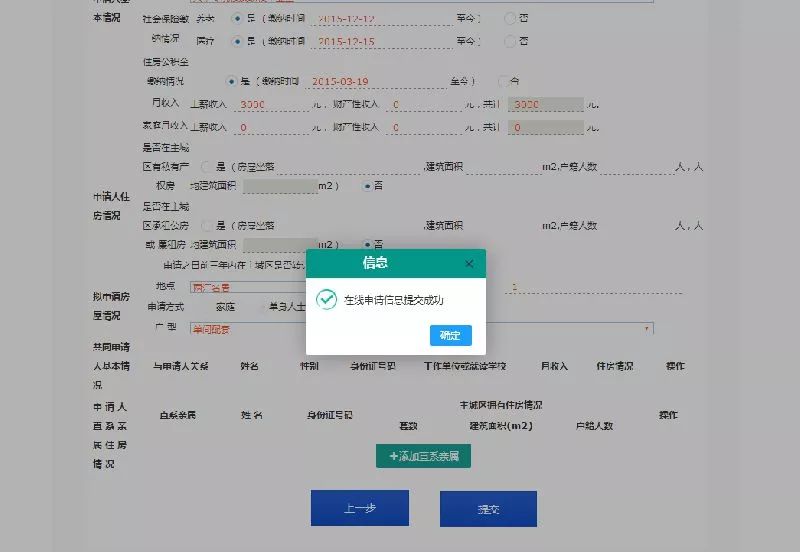
Task: Click the 月收入 共计 field showing 3000
Action: pyautogui.click(x=545, y=105)
